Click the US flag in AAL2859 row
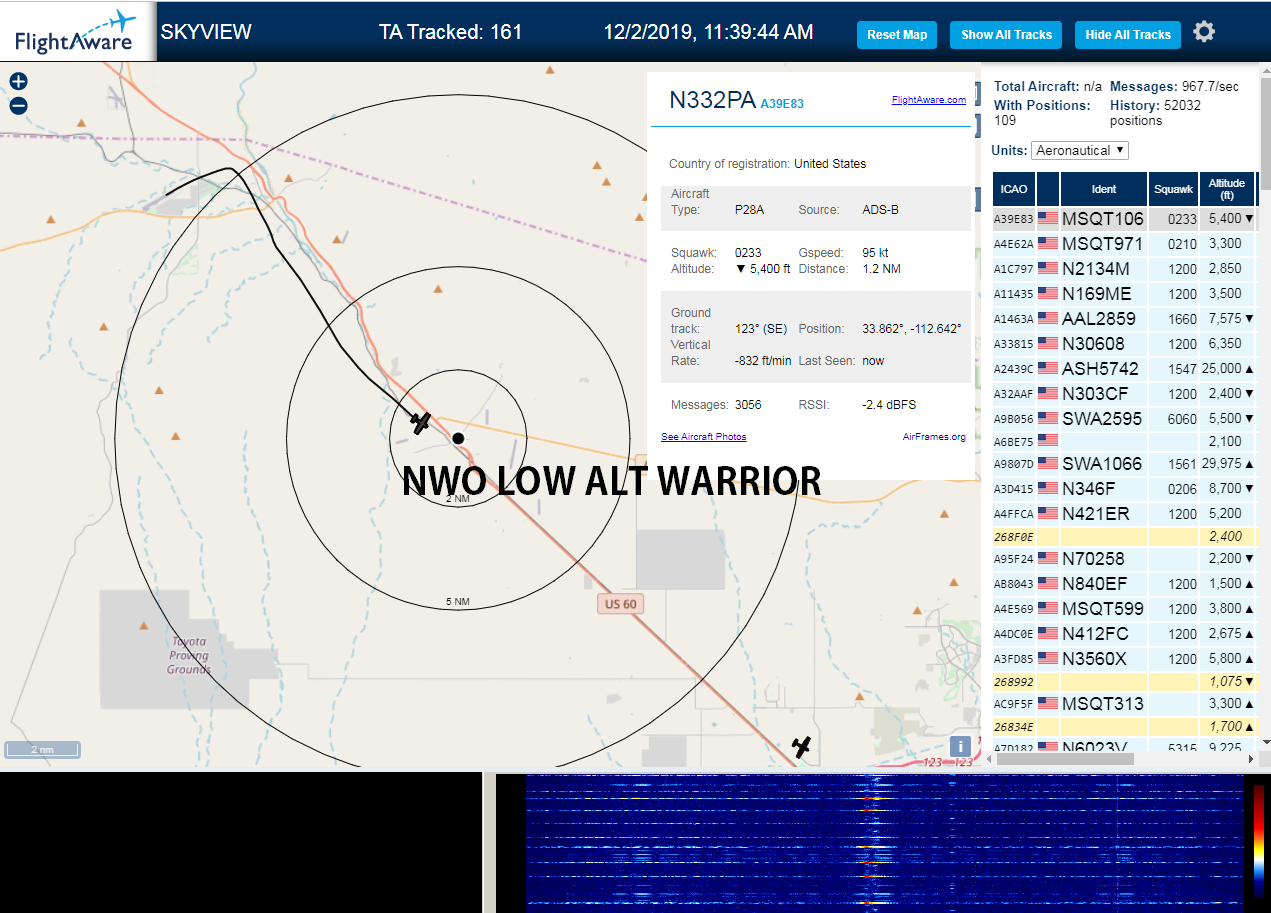Screen dimensions: 1271x913 [x=1048, y=319]
